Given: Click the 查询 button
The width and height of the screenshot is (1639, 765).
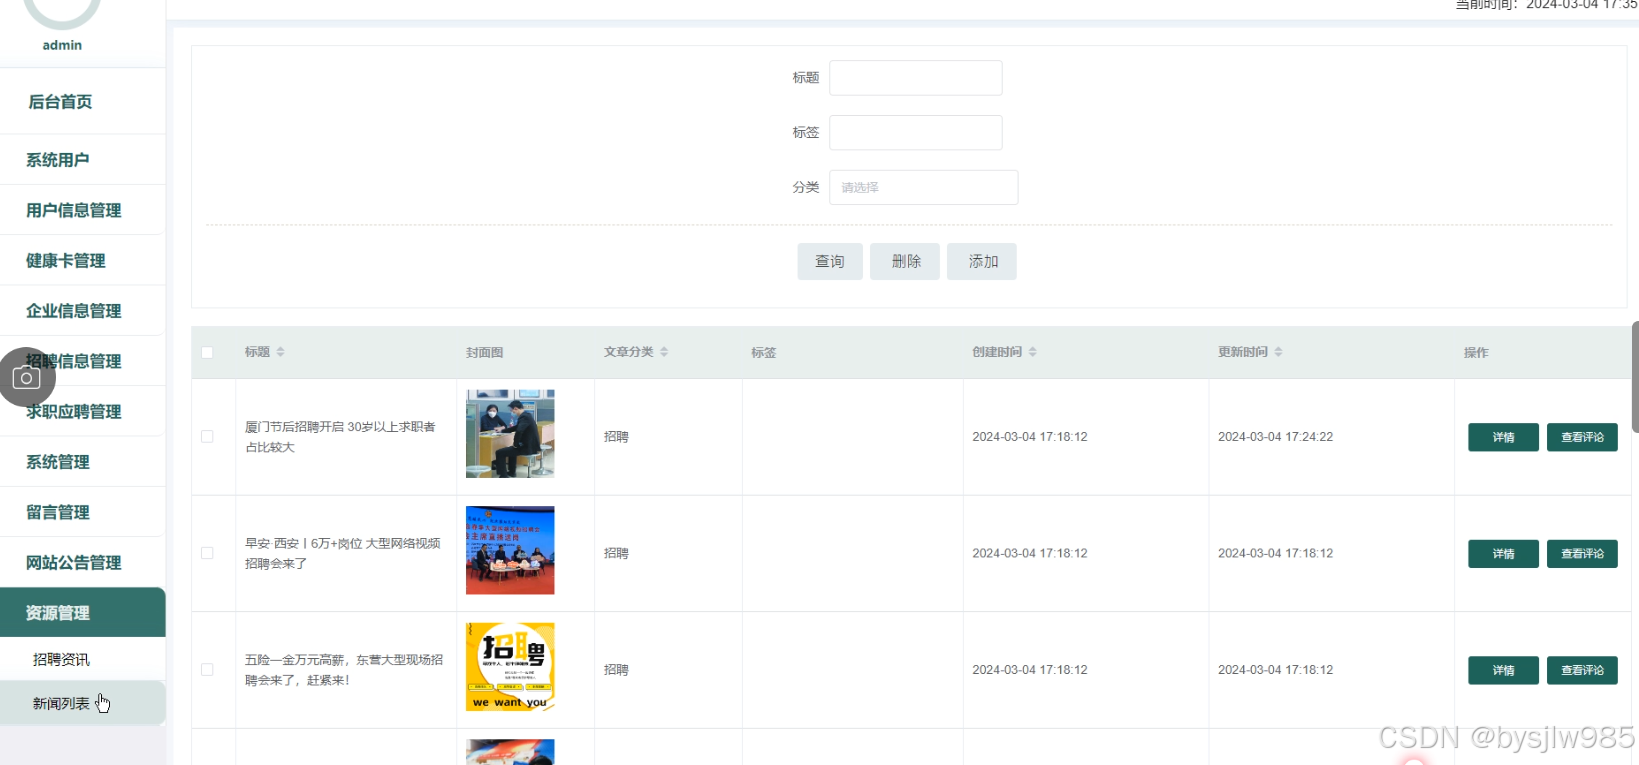Looking at the screenshot, I should pos(830,261).
